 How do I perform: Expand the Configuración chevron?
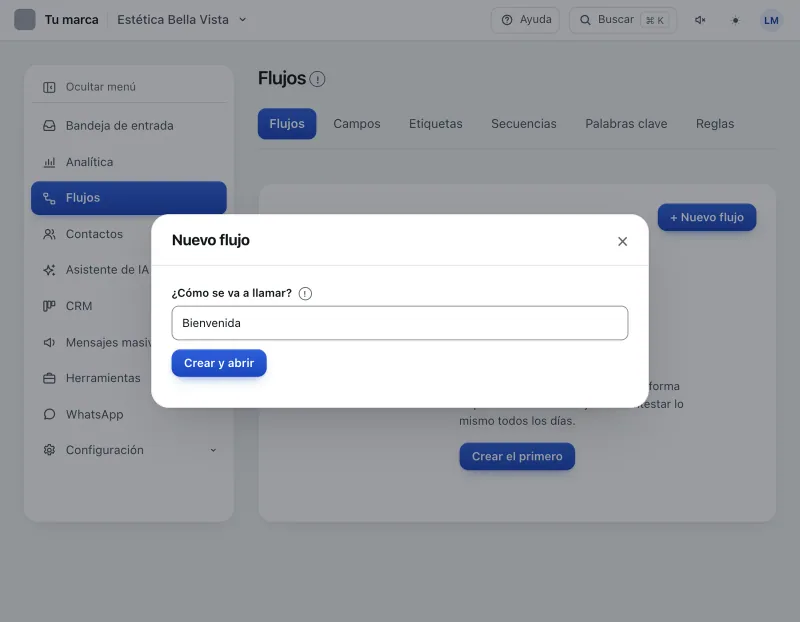(x=213, y=450)
